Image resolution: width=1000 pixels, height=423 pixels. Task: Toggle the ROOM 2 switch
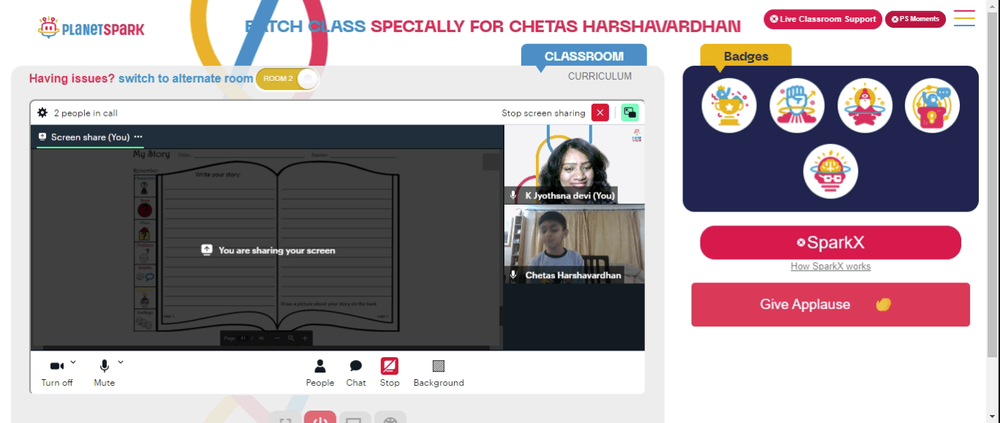(287, 78)
